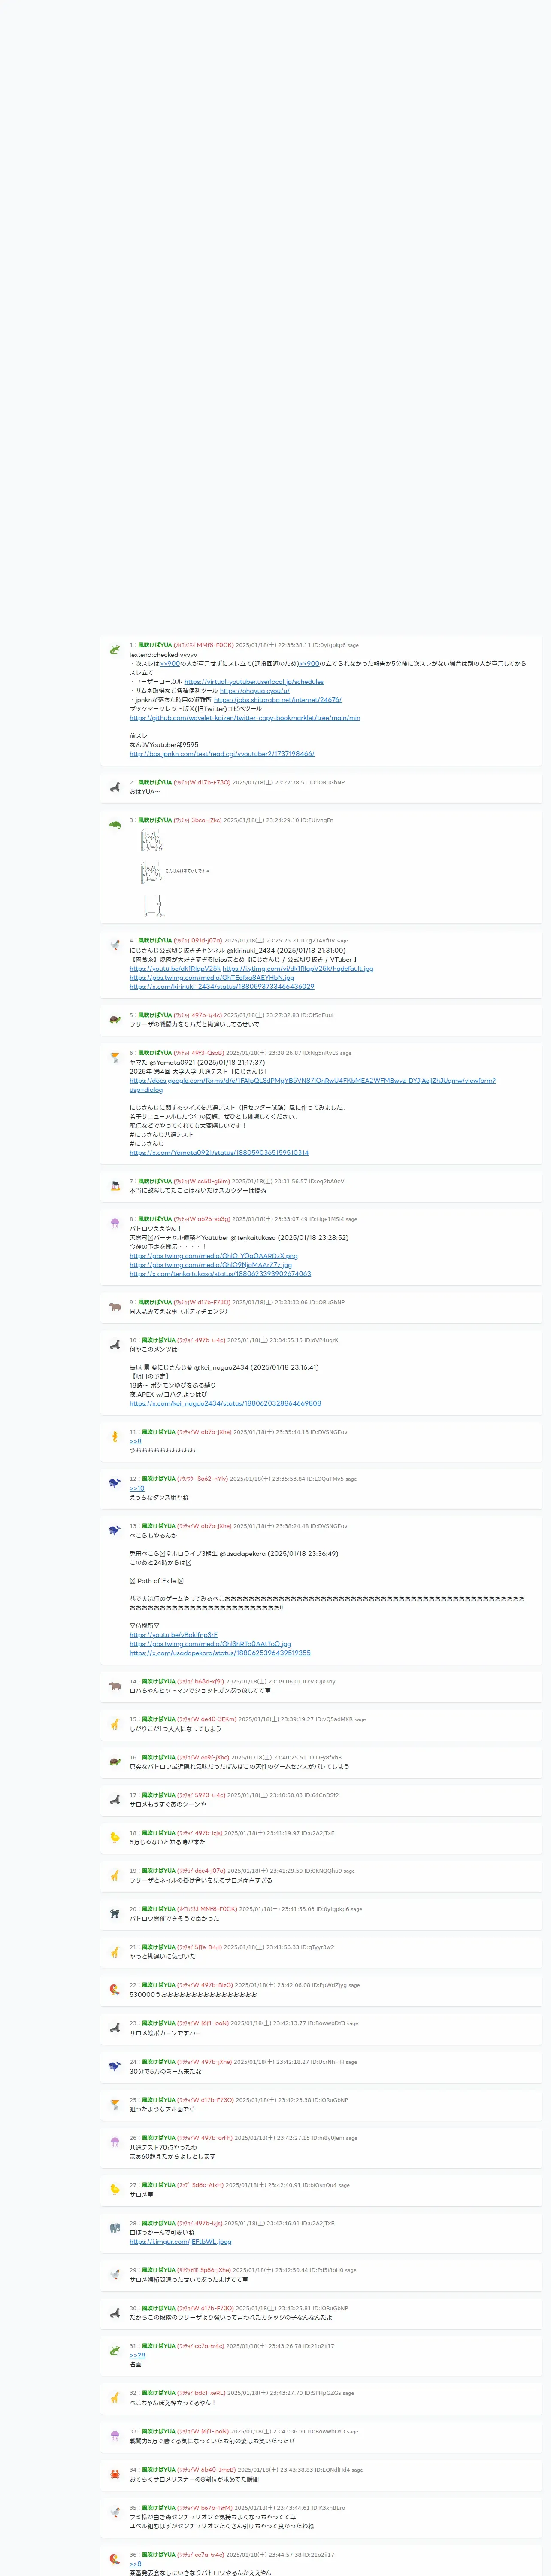Screen dimensions: 551x2576
Task: Open the pbs.twimg.com GhIQ9NjaMAArZ7z.jpg link
Action: tap(211, 1265)
